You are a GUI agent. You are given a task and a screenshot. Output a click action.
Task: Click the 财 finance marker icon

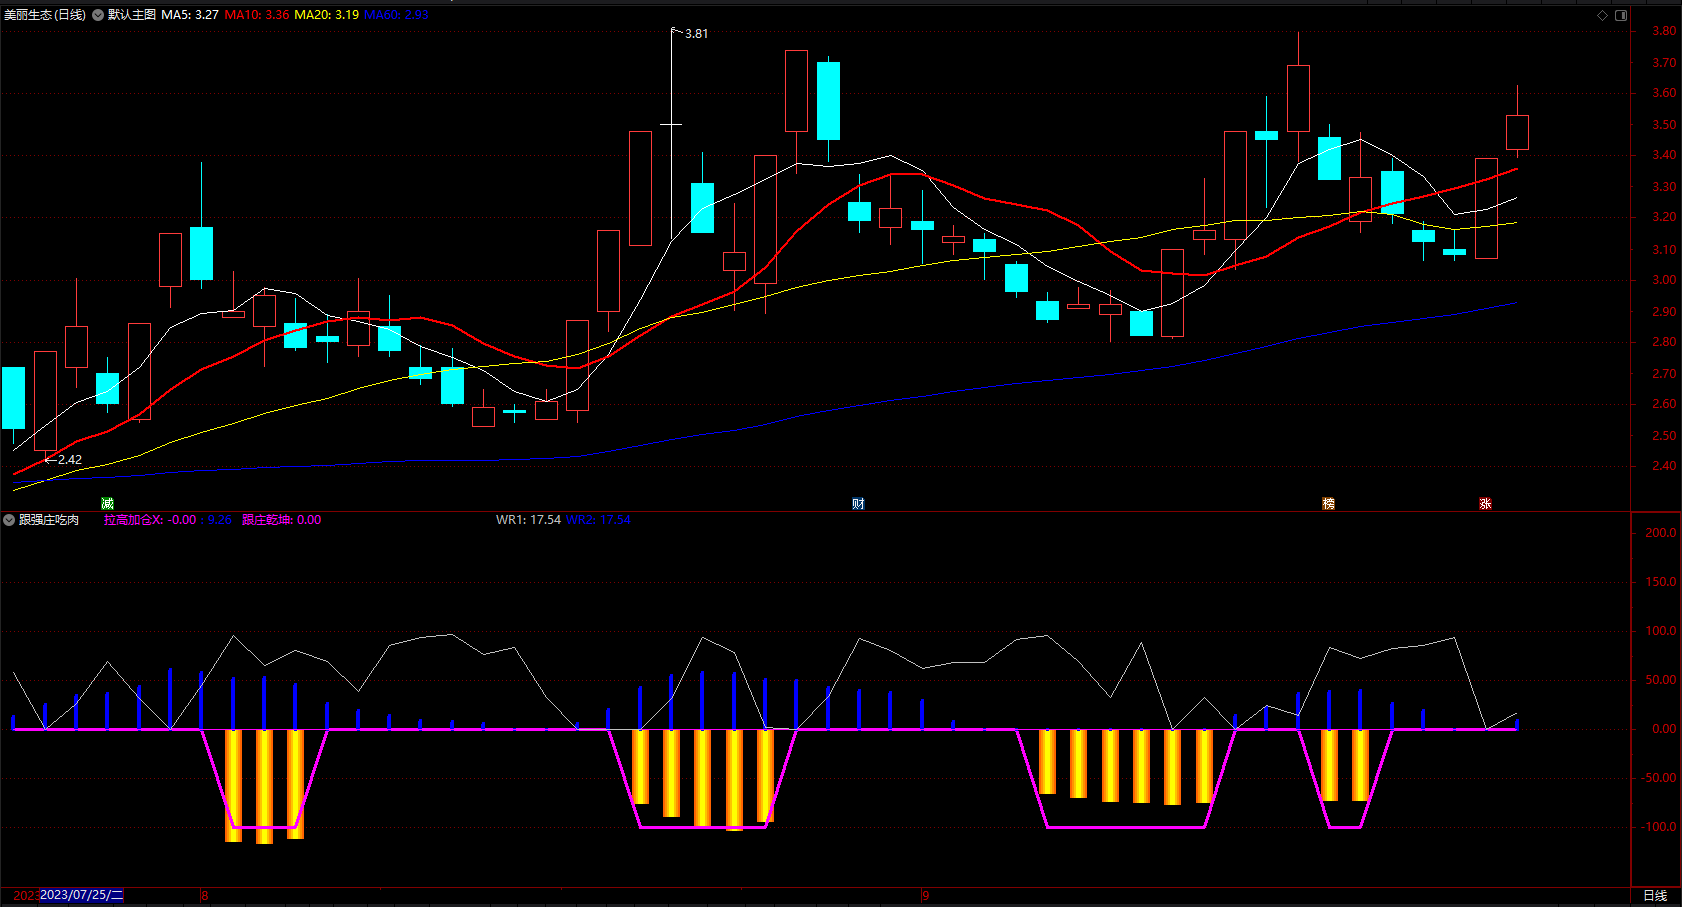point(858,503)
